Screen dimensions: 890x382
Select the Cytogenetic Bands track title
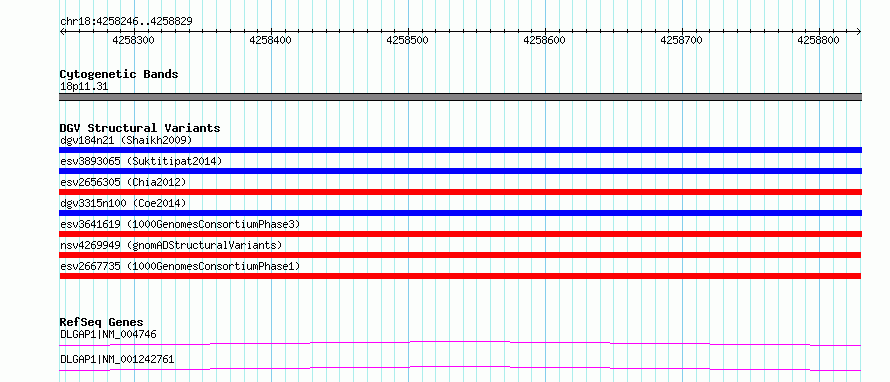point(119,74)
